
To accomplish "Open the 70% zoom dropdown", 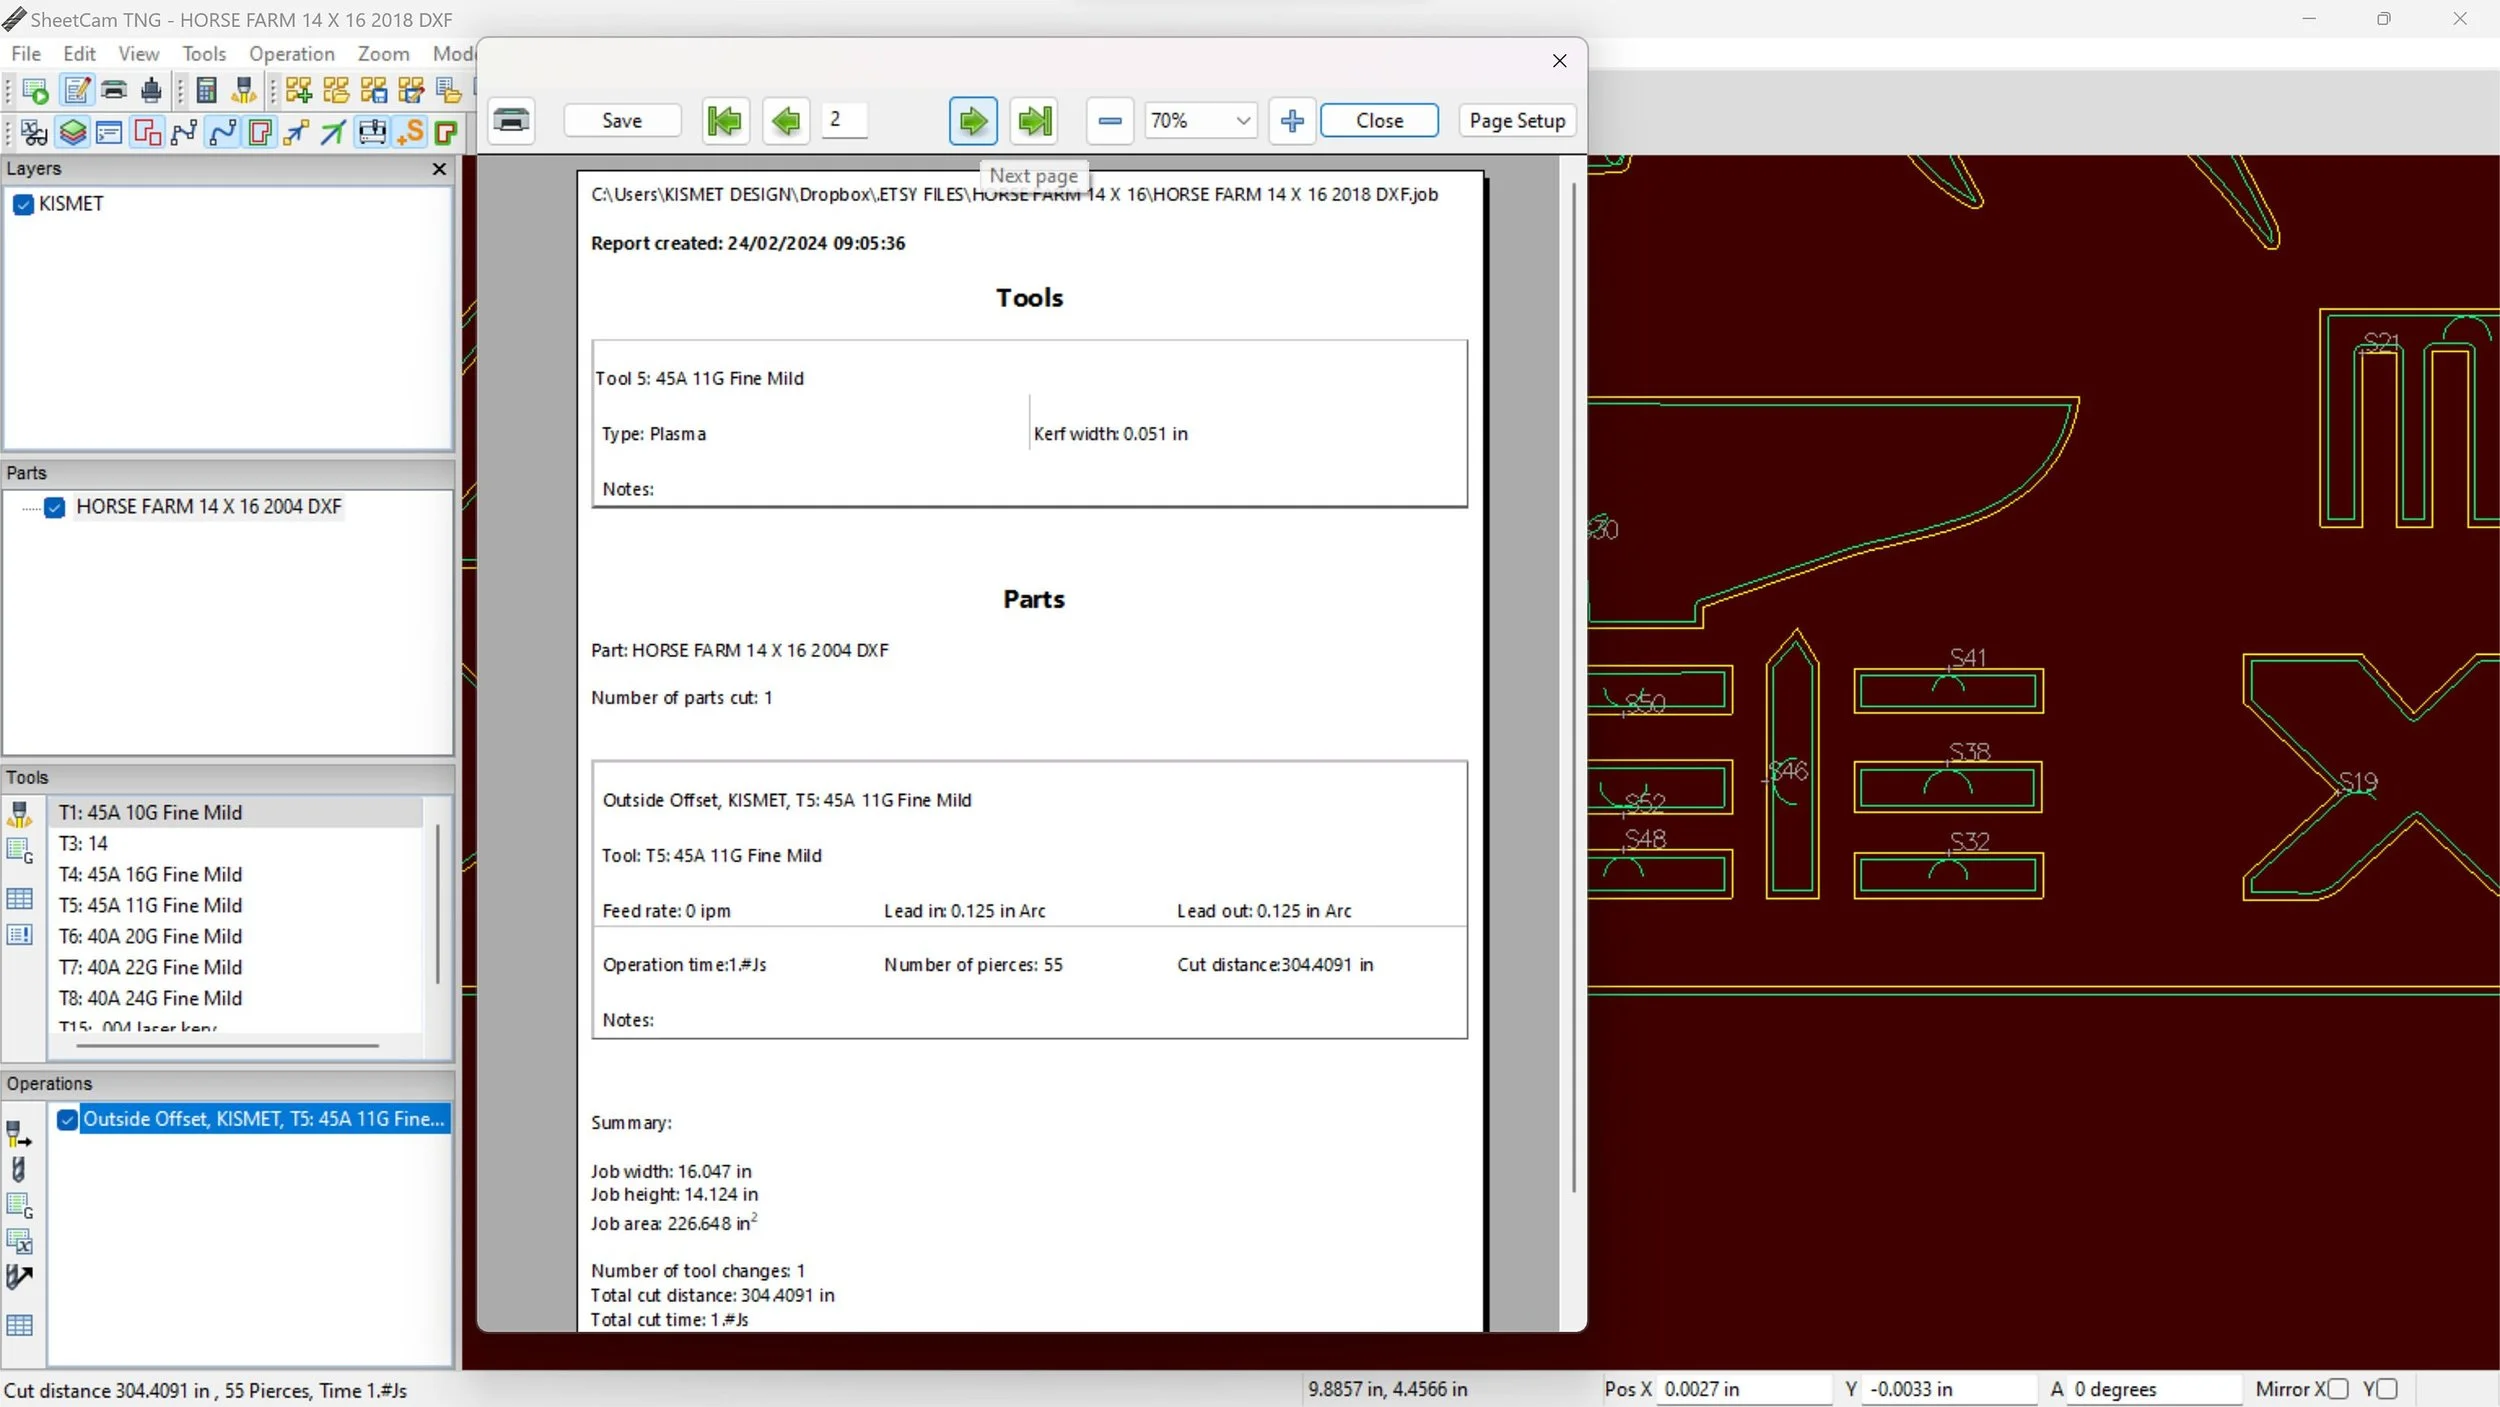I will tap(1242, 121).
